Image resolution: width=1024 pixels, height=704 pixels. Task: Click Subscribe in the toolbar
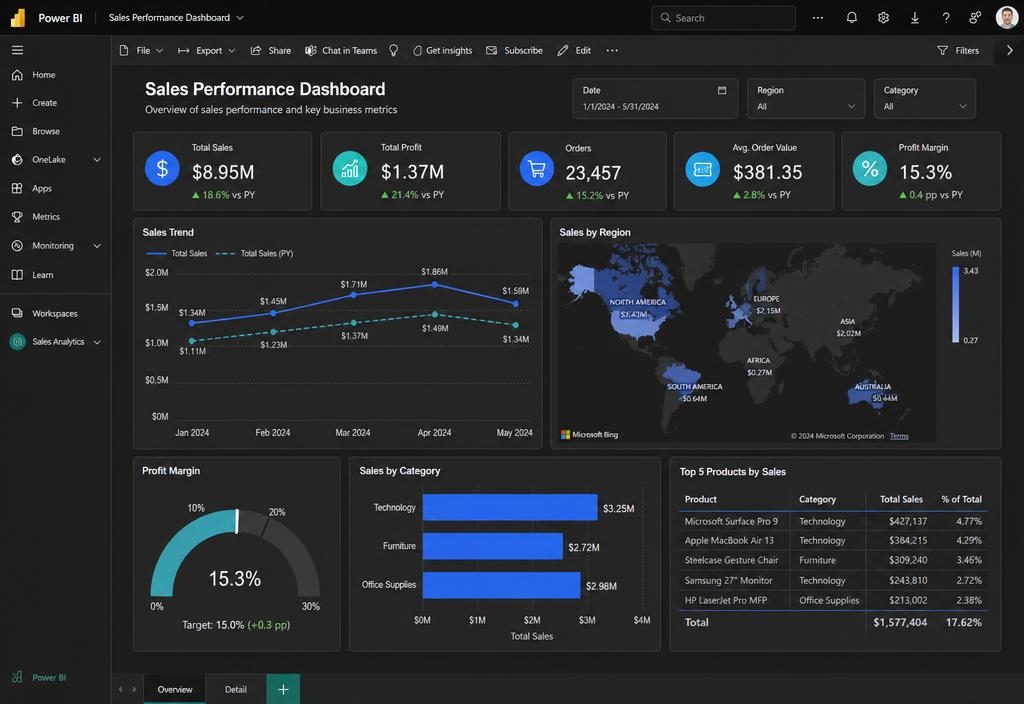tap(515, 50)
